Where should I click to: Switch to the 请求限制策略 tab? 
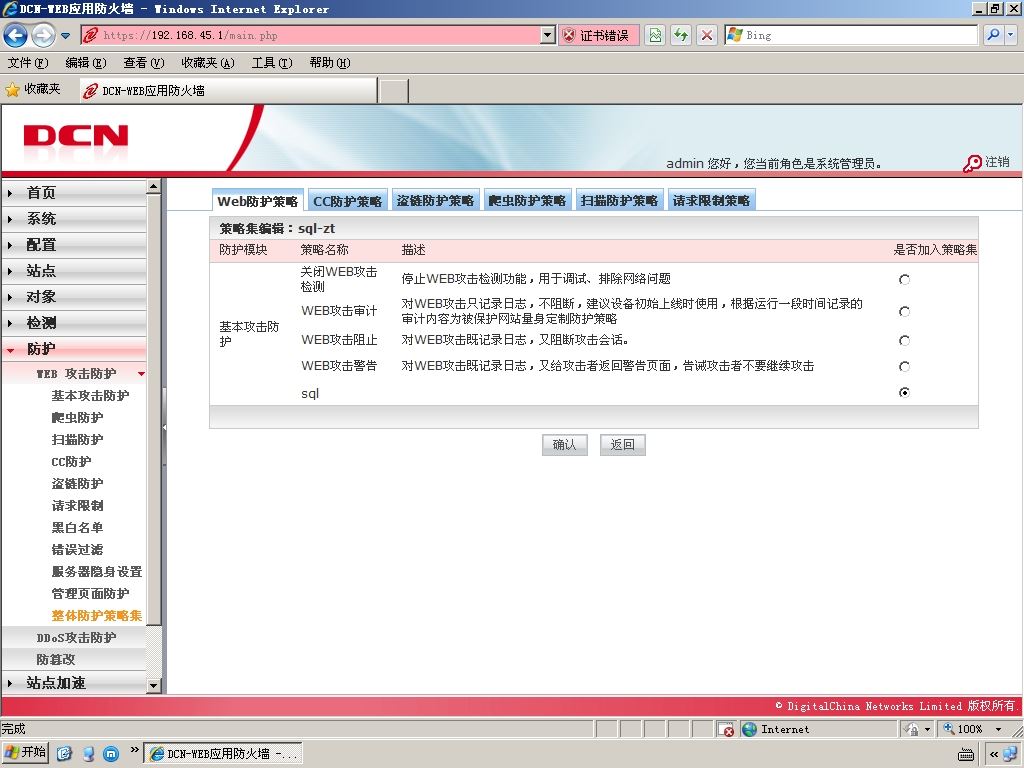tap(711, 201)
